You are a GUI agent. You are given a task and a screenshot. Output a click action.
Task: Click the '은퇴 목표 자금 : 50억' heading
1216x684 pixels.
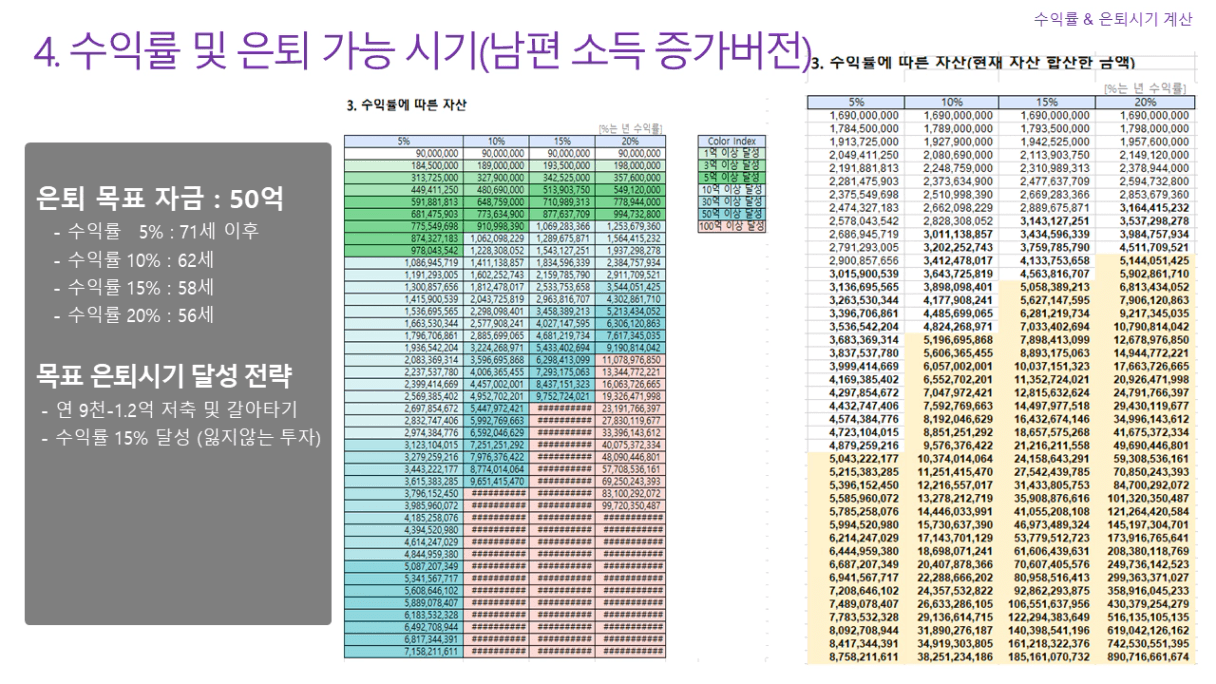[x=160, y=199]
